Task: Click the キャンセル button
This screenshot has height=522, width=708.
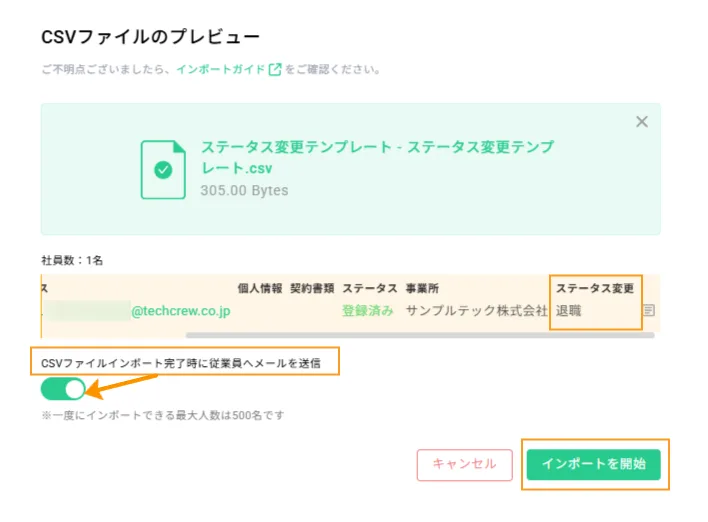Action: [465, 464]
